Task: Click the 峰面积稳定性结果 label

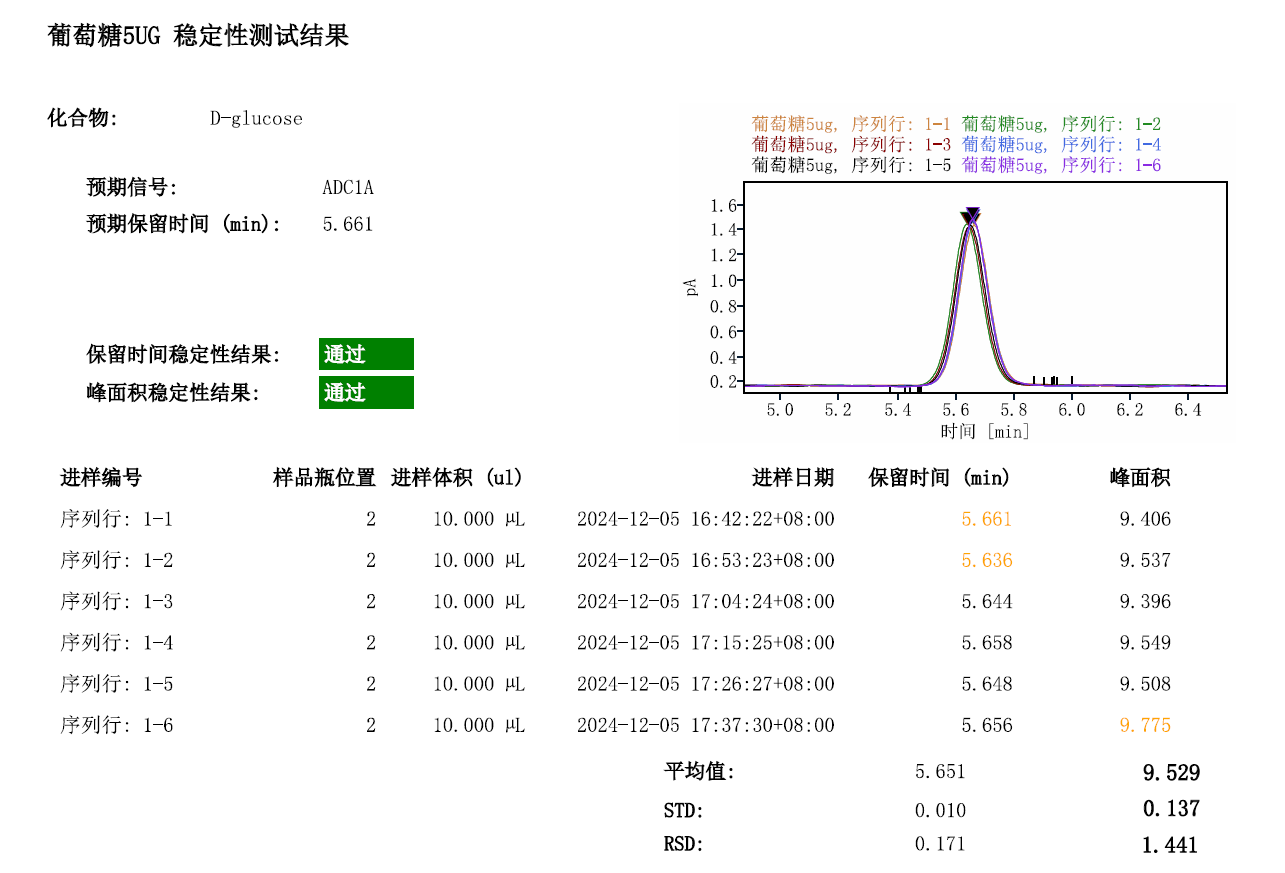Action: 173,393
